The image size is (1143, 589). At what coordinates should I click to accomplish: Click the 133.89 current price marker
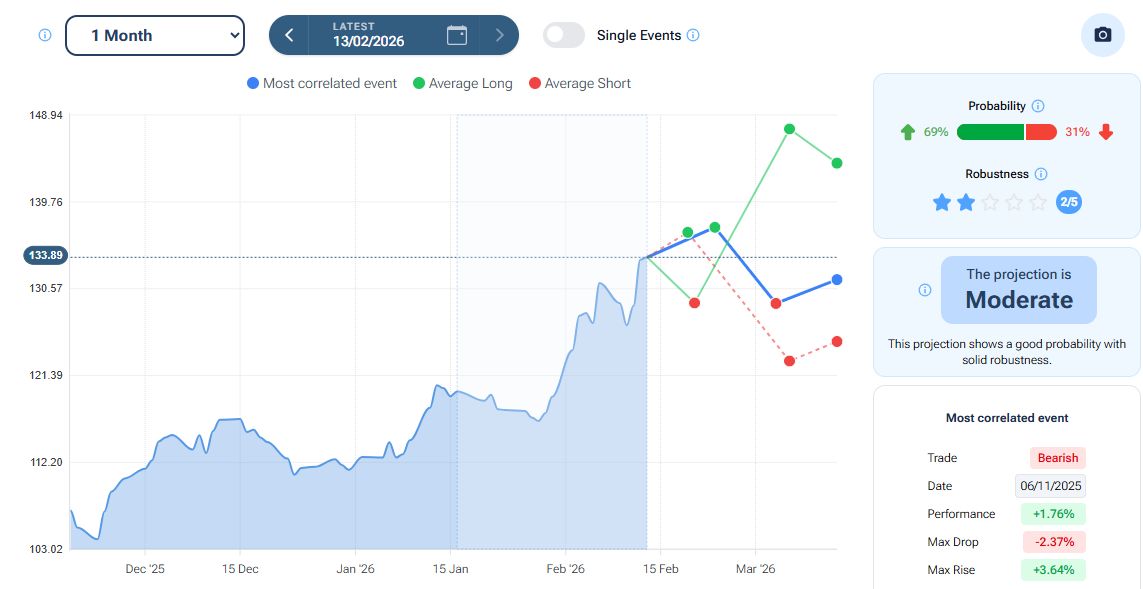coord(46,256)
